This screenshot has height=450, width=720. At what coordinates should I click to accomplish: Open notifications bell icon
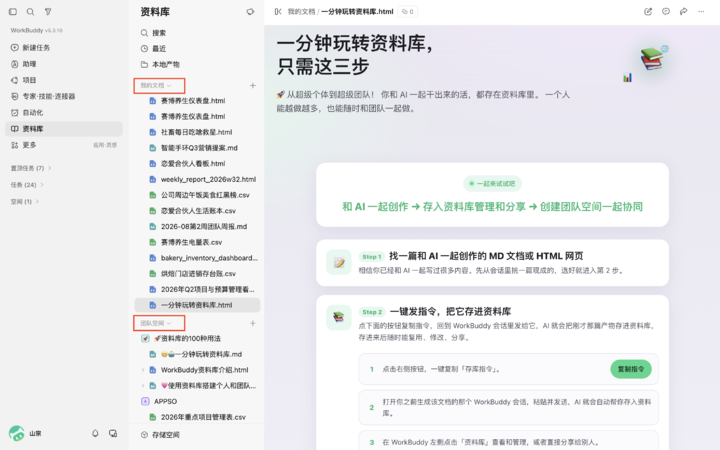[95, 433]
